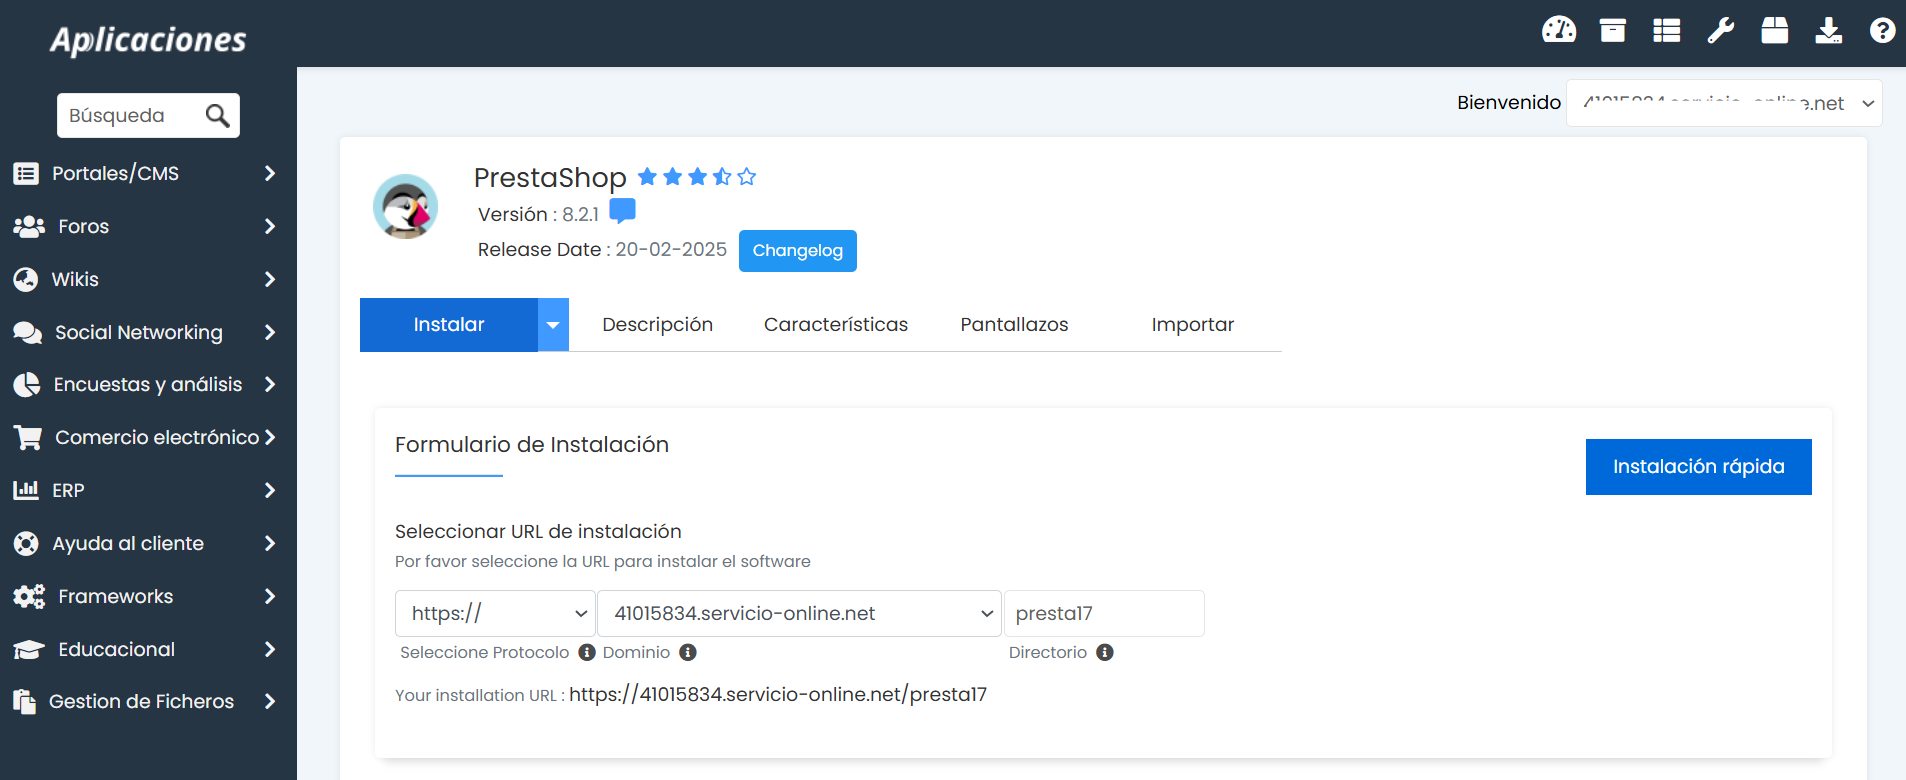Click the Directorio field containing presta17

1104,613
